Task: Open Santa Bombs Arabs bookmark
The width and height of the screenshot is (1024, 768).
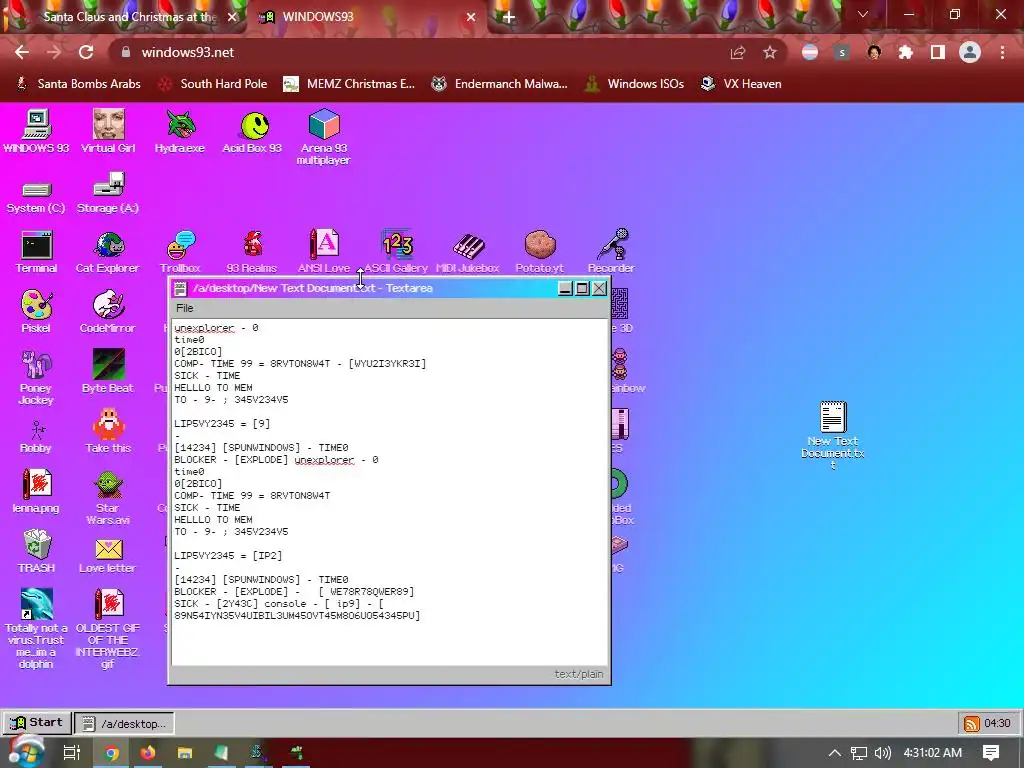Action: [78, 84]
